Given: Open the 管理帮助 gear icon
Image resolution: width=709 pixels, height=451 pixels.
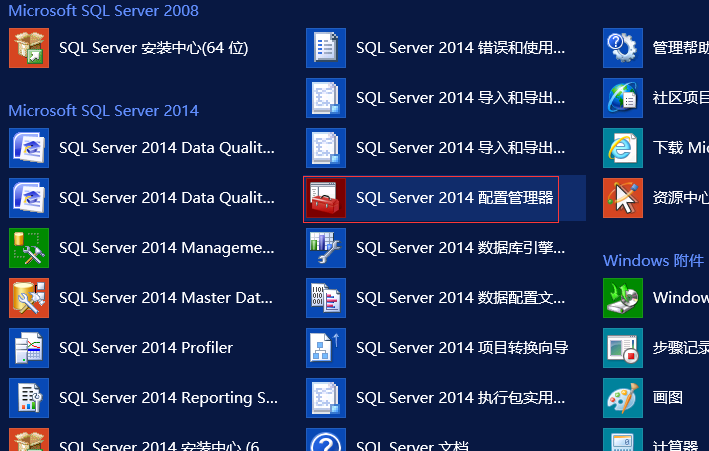Looking at the screenshot, I should point(623,48).
